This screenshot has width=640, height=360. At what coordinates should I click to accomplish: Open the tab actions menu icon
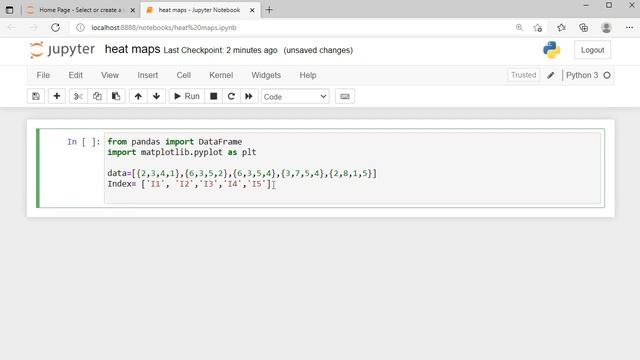(x=9, y=10)
